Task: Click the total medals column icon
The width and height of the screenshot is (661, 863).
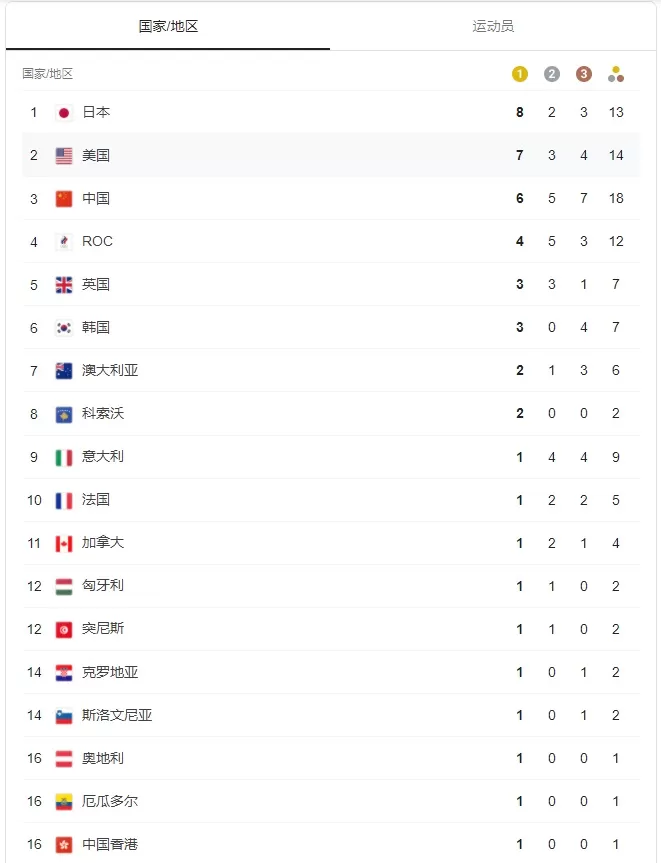Action: [x=616, y=74]
